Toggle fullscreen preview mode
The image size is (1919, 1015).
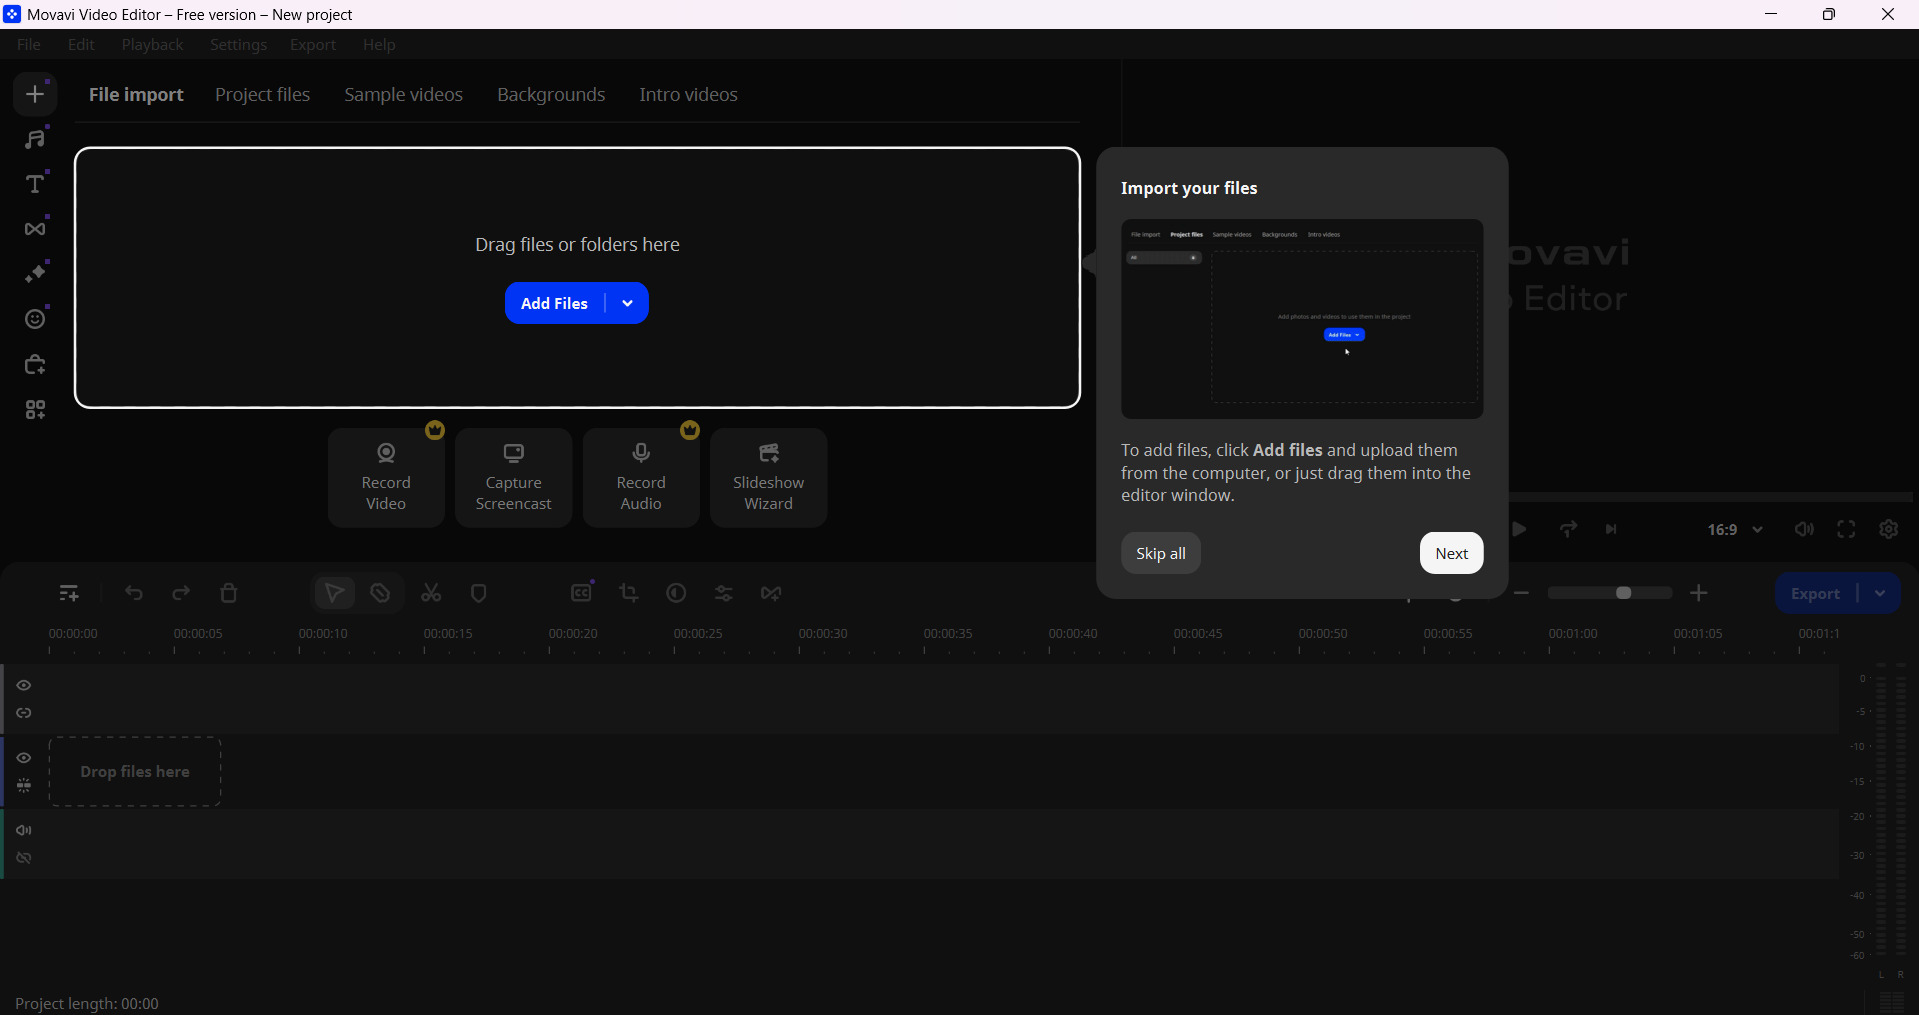[x=1846, y=530]
